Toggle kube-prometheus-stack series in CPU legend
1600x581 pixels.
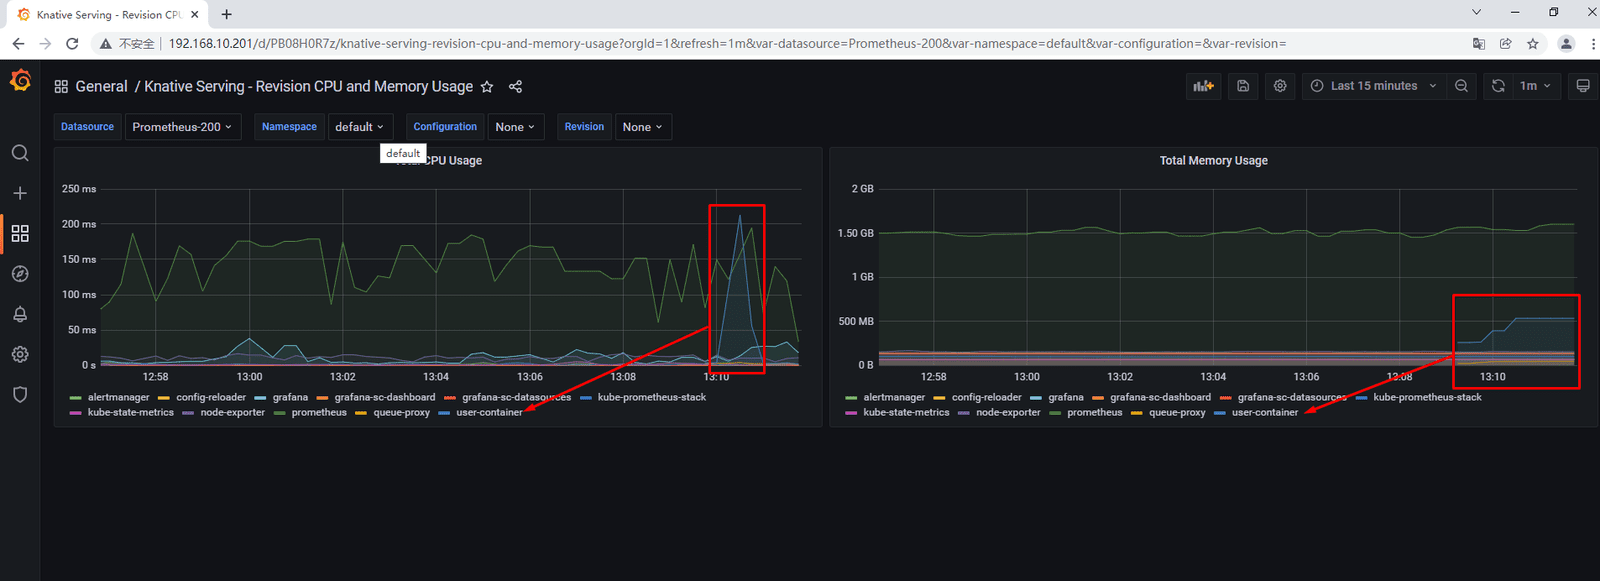pos(652,397)
